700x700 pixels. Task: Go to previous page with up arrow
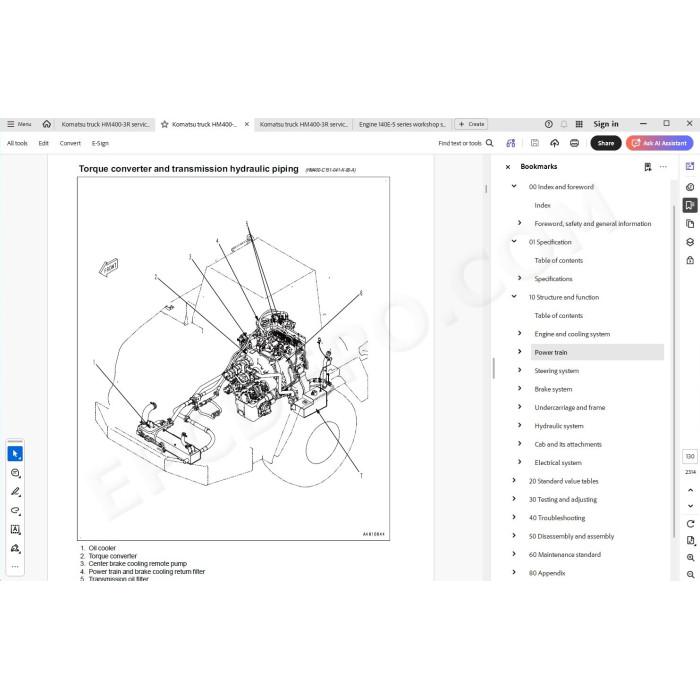(690, 490)
